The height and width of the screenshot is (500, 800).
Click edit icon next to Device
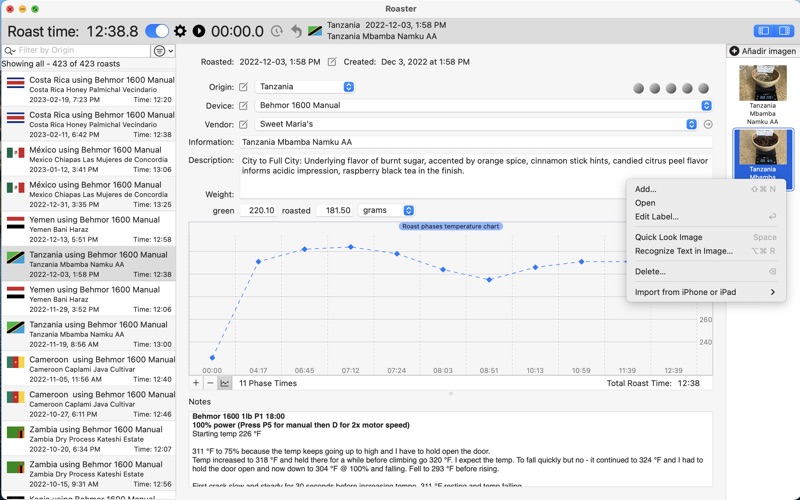pyautogui.click(x=243, y=106)
